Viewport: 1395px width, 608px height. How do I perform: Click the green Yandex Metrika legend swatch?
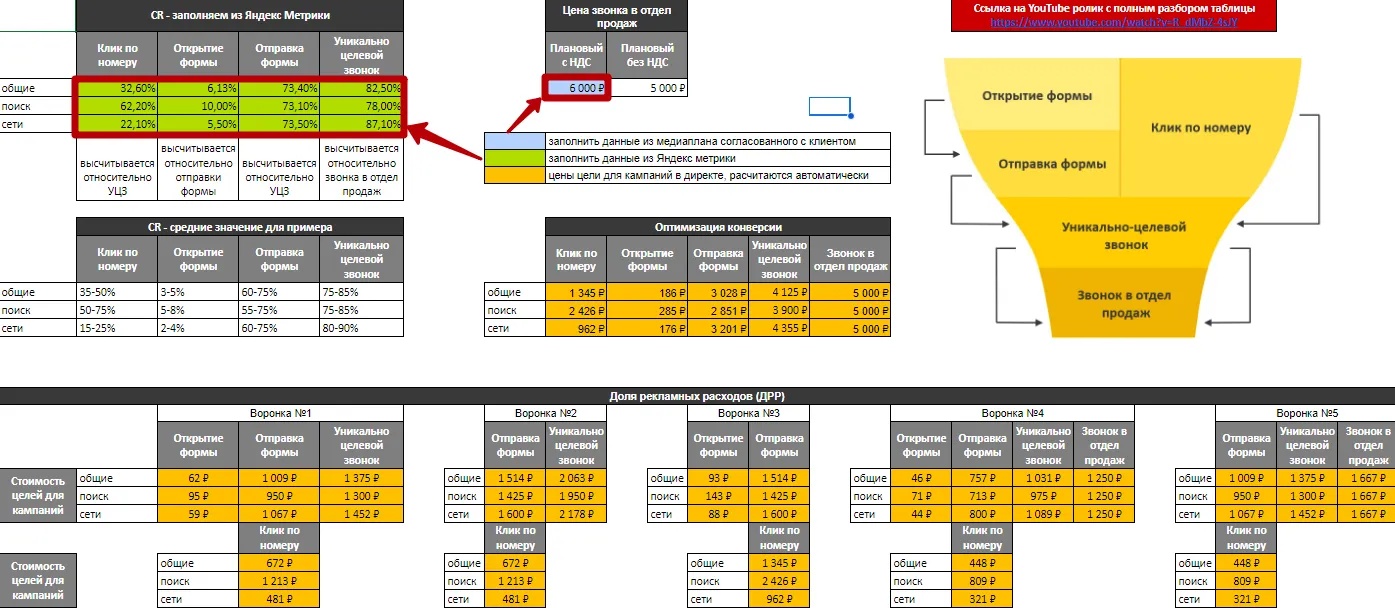click(x=514, y=158)
